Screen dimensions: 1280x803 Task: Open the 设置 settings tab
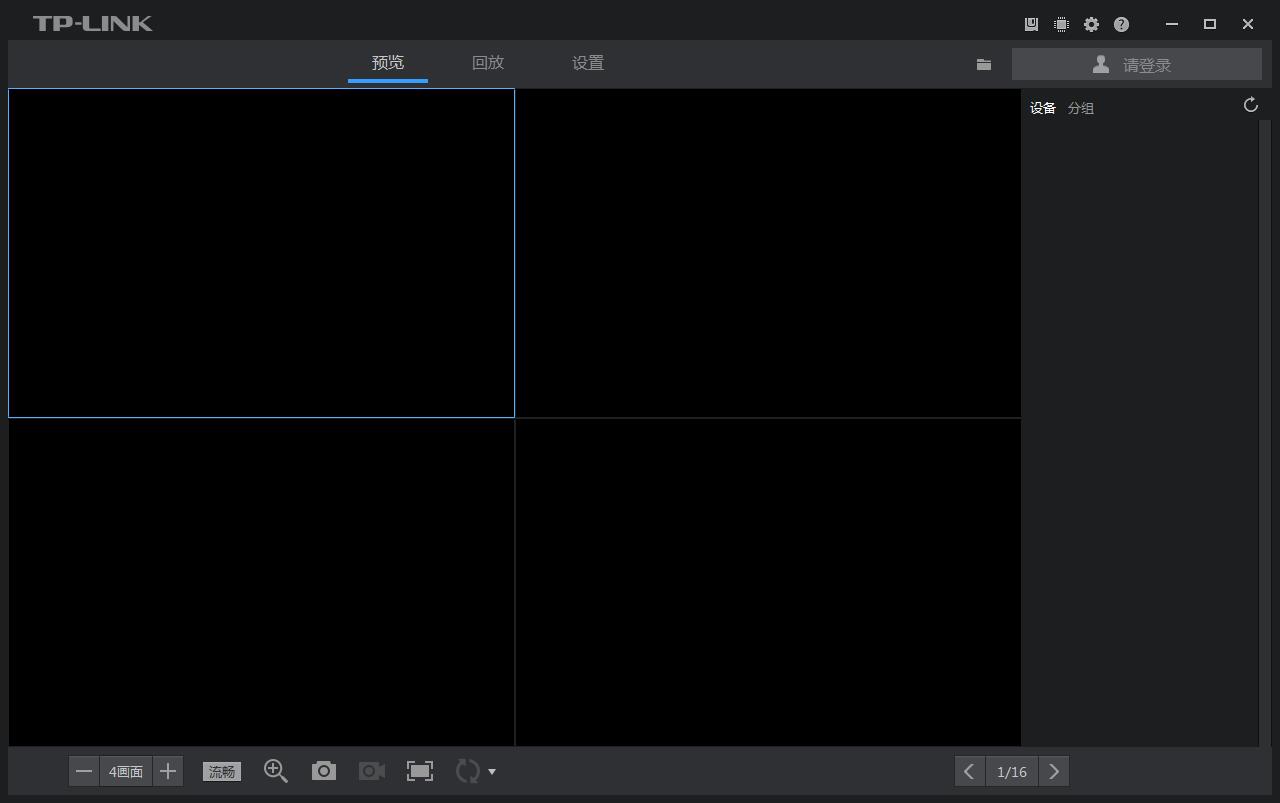pyautogui.click(x=588, y=62)
